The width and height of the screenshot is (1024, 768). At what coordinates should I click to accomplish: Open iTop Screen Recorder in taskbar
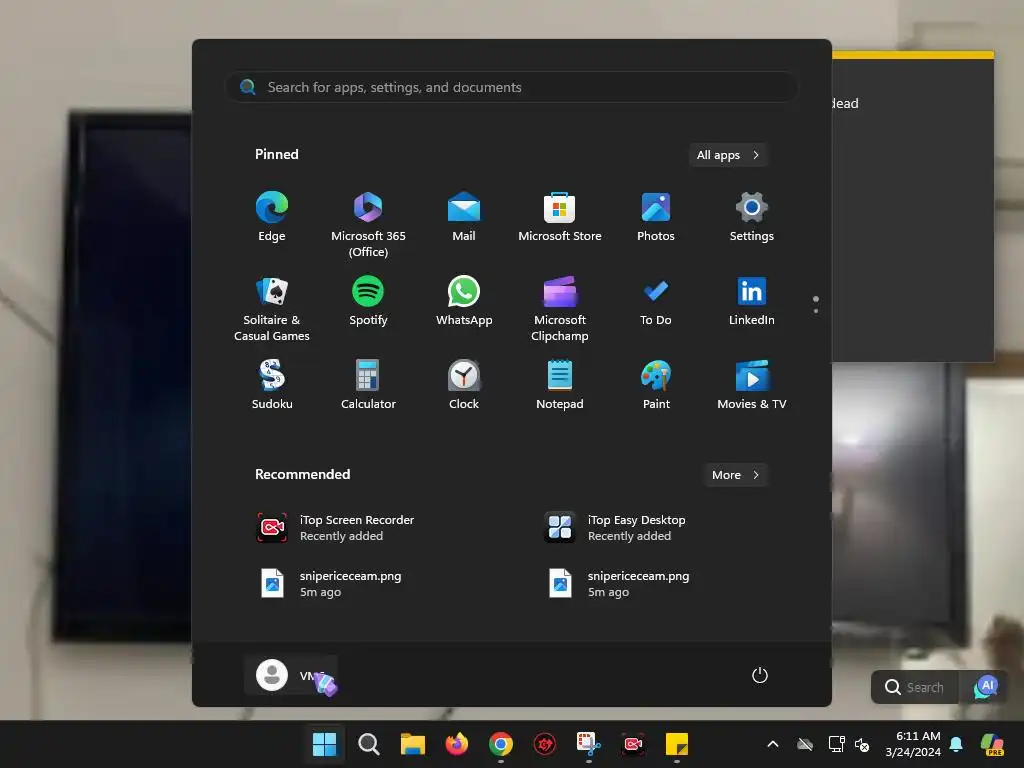(x=633, y=744)
